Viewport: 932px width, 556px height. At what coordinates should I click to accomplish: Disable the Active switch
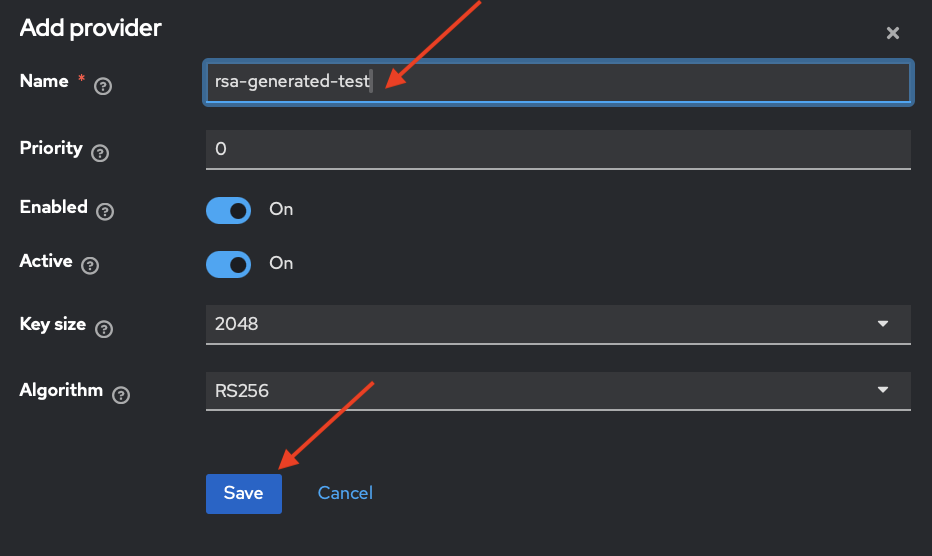coord(228,263)
